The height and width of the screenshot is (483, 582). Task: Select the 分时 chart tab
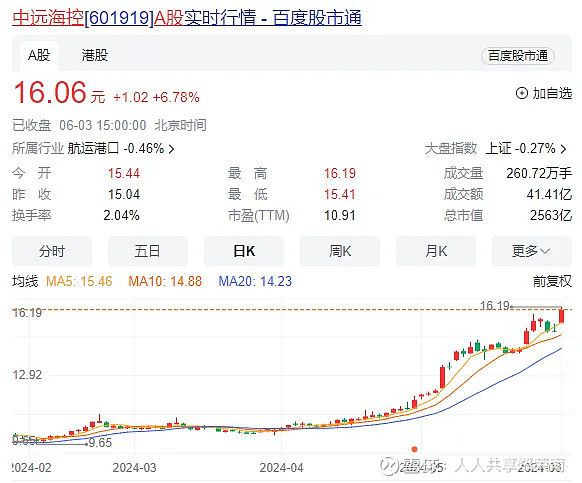click(x=52, y=251)
